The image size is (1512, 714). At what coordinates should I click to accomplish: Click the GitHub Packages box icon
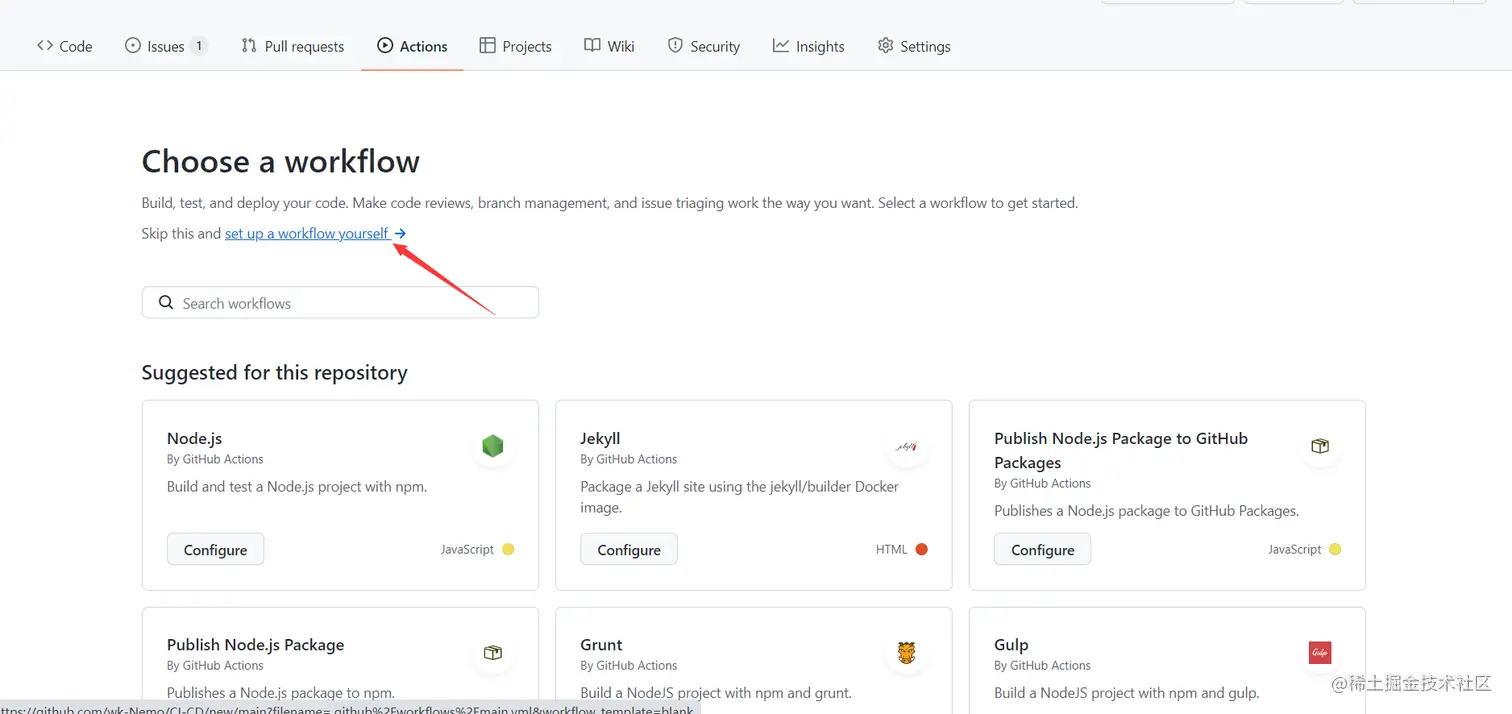[1320, 446]
